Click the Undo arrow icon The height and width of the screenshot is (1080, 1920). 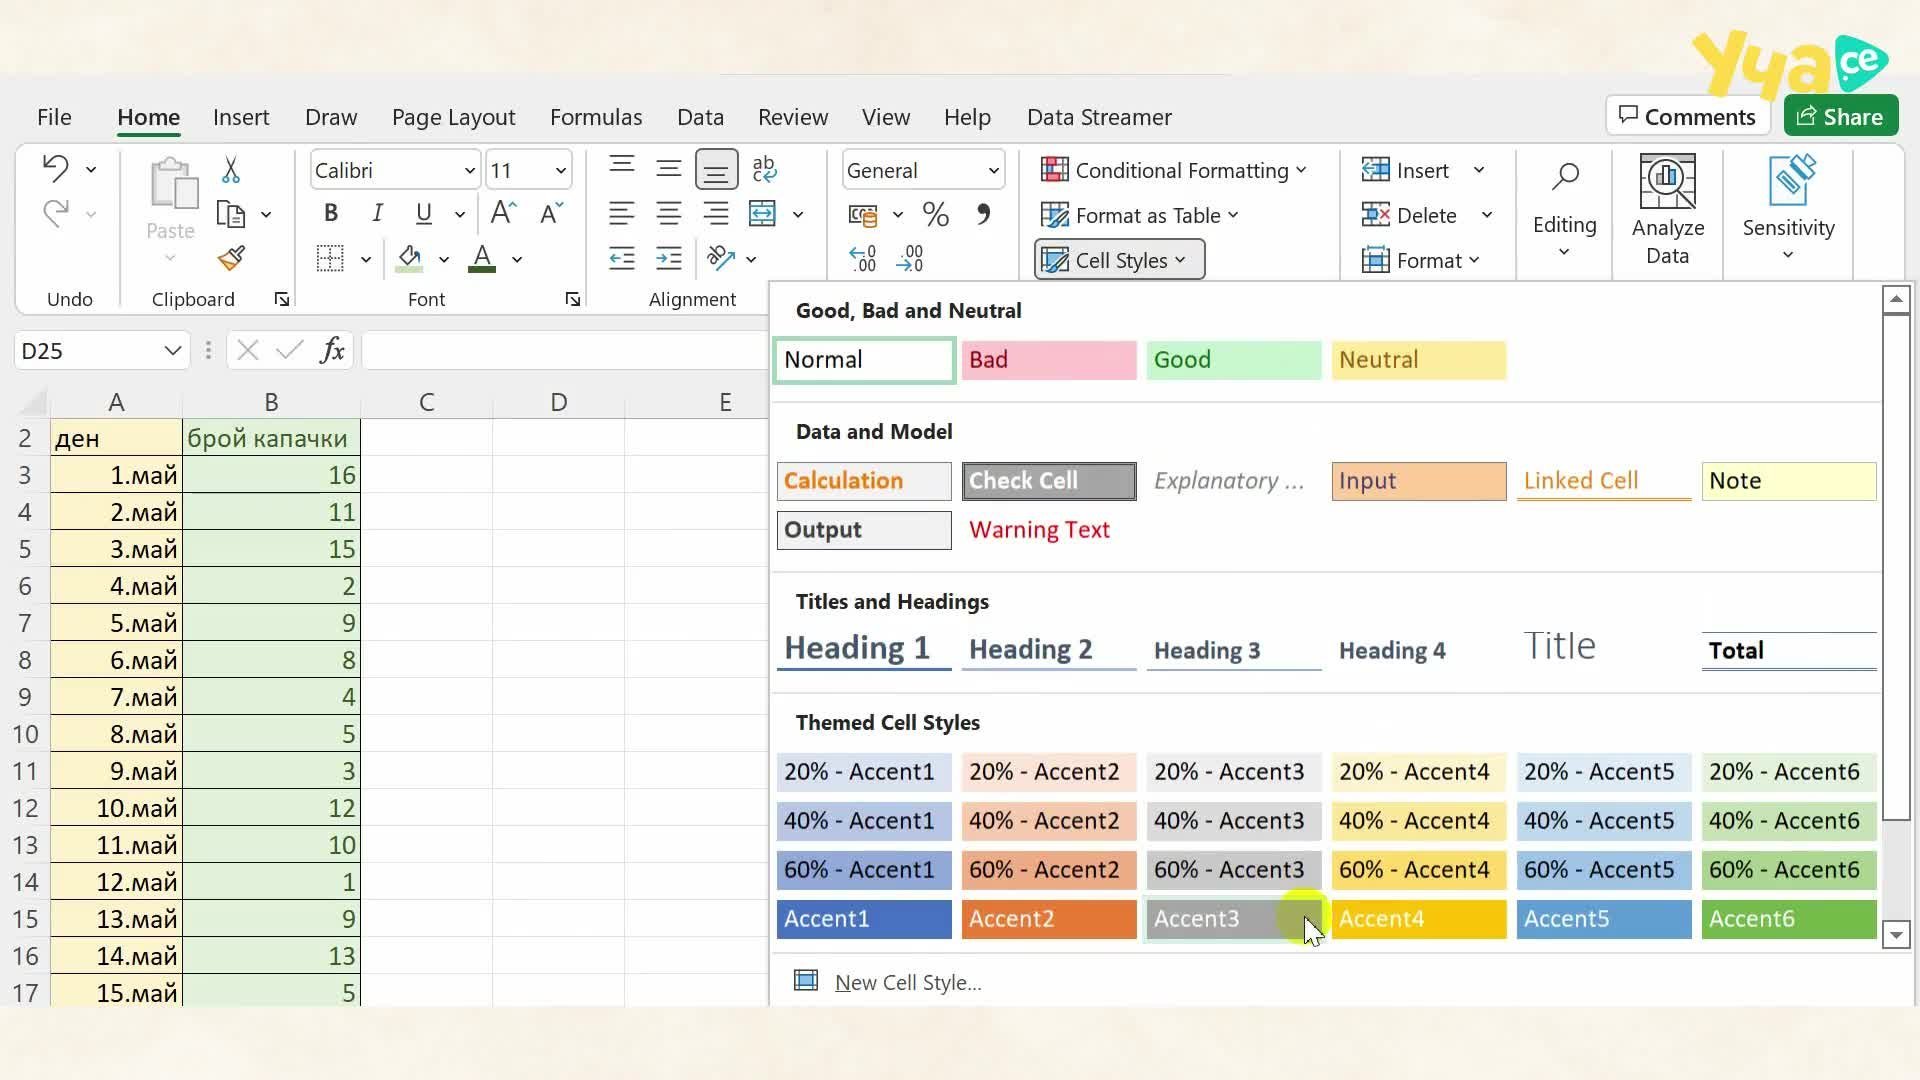55,168
